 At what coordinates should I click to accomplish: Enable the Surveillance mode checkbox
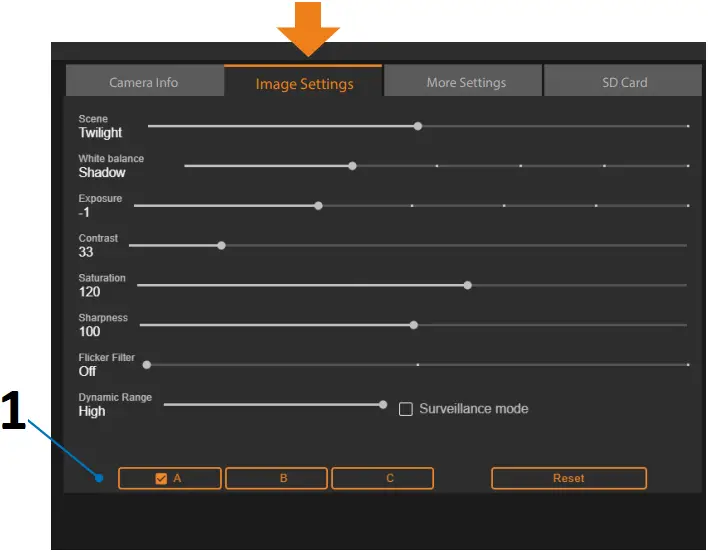(405, 409)
